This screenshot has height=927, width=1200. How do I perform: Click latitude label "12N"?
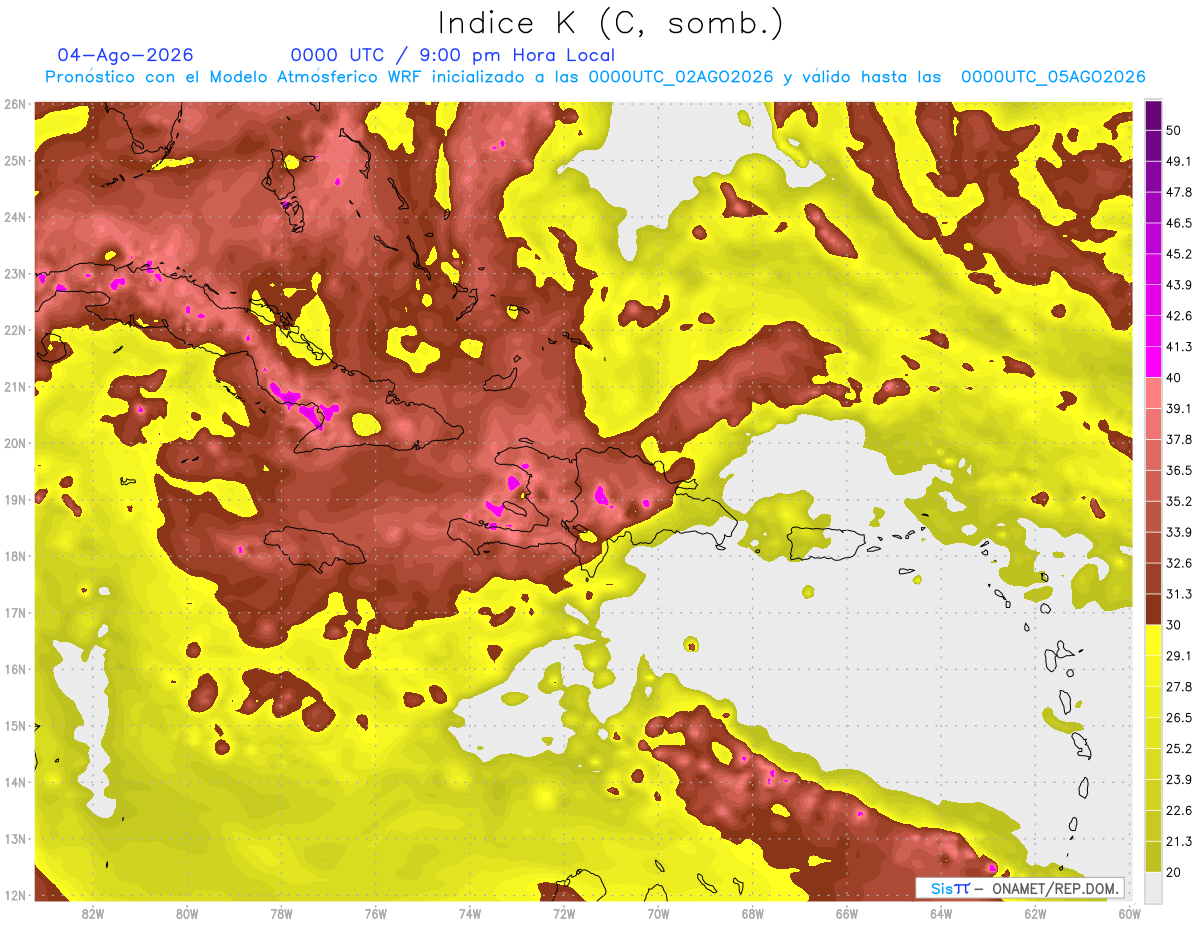15,895
